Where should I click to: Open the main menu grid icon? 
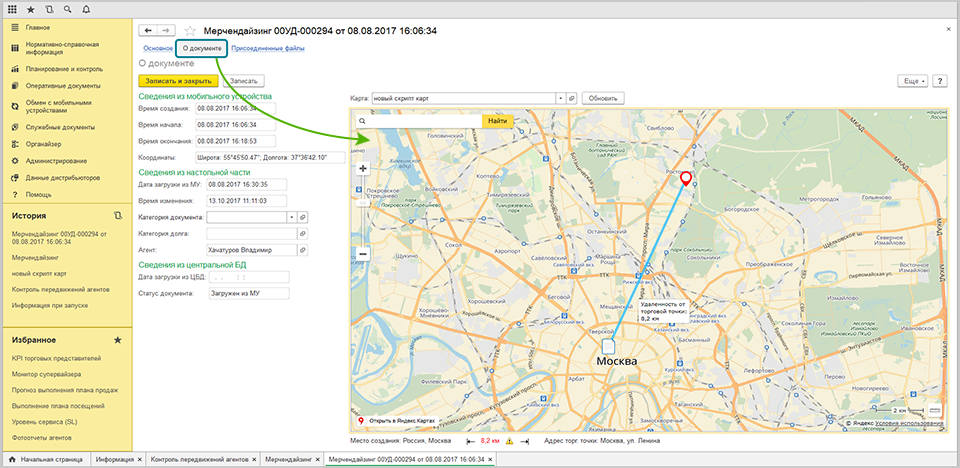tap(13, 10)
